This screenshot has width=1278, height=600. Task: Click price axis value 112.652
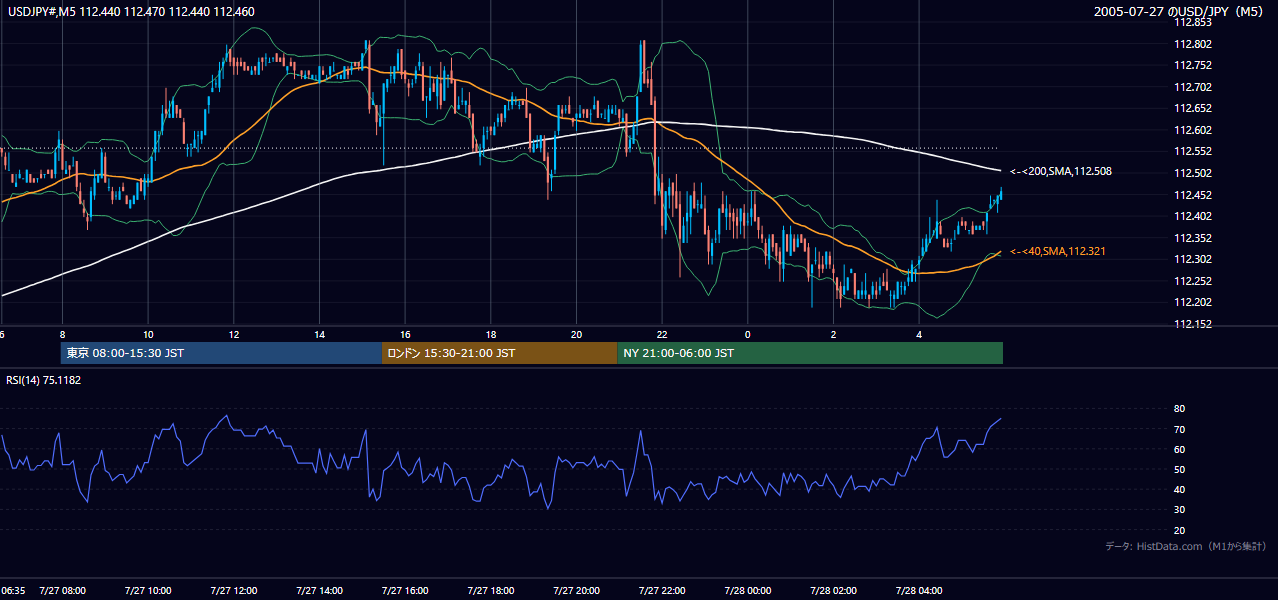tap(1194, 108)
